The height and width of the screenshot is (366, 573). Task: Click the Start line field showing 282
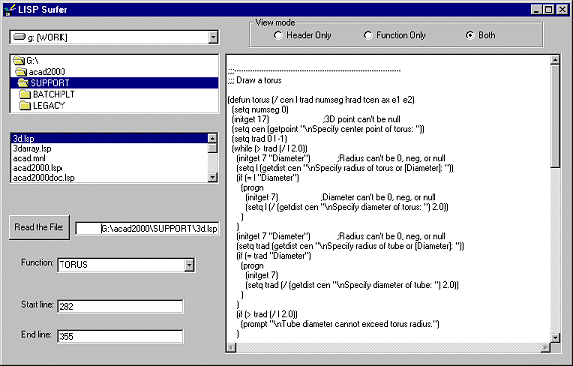tap(120, 306)
